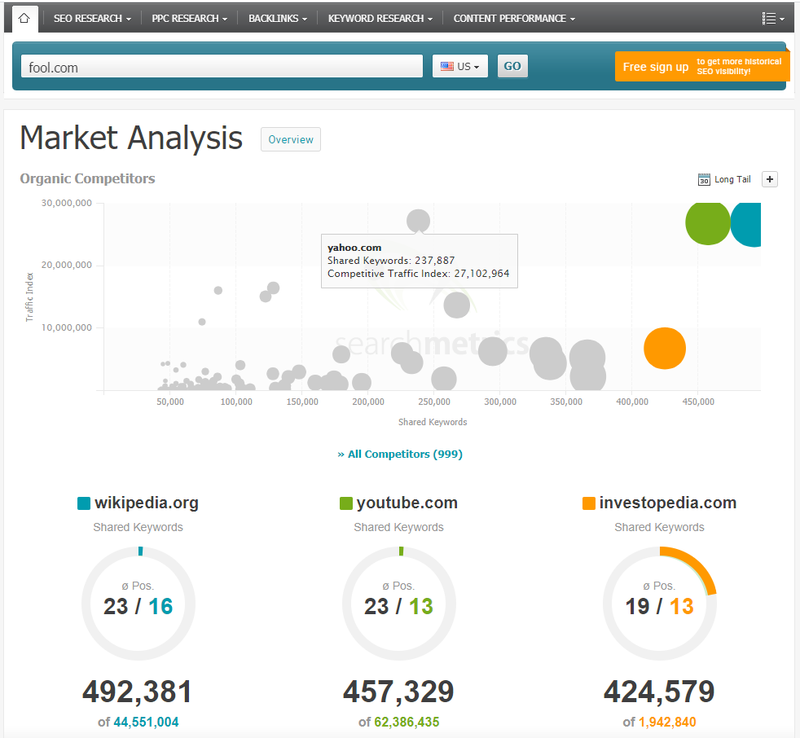Click the 62,386,435 keyword total link
Viewport: 800px width, 738px height.
pos(407,722)
